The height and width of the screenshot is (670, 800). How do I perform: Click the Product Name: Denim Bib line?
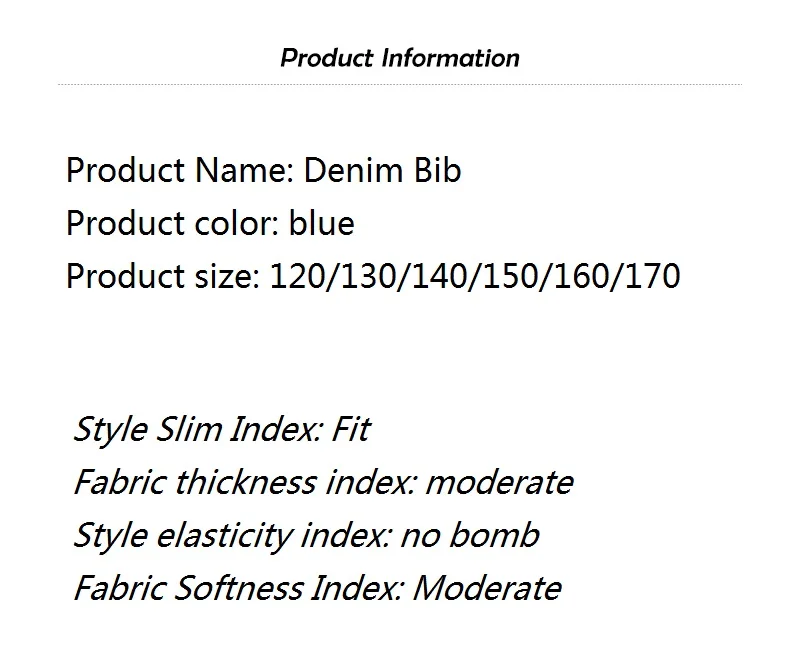click(x=264, y=170)
